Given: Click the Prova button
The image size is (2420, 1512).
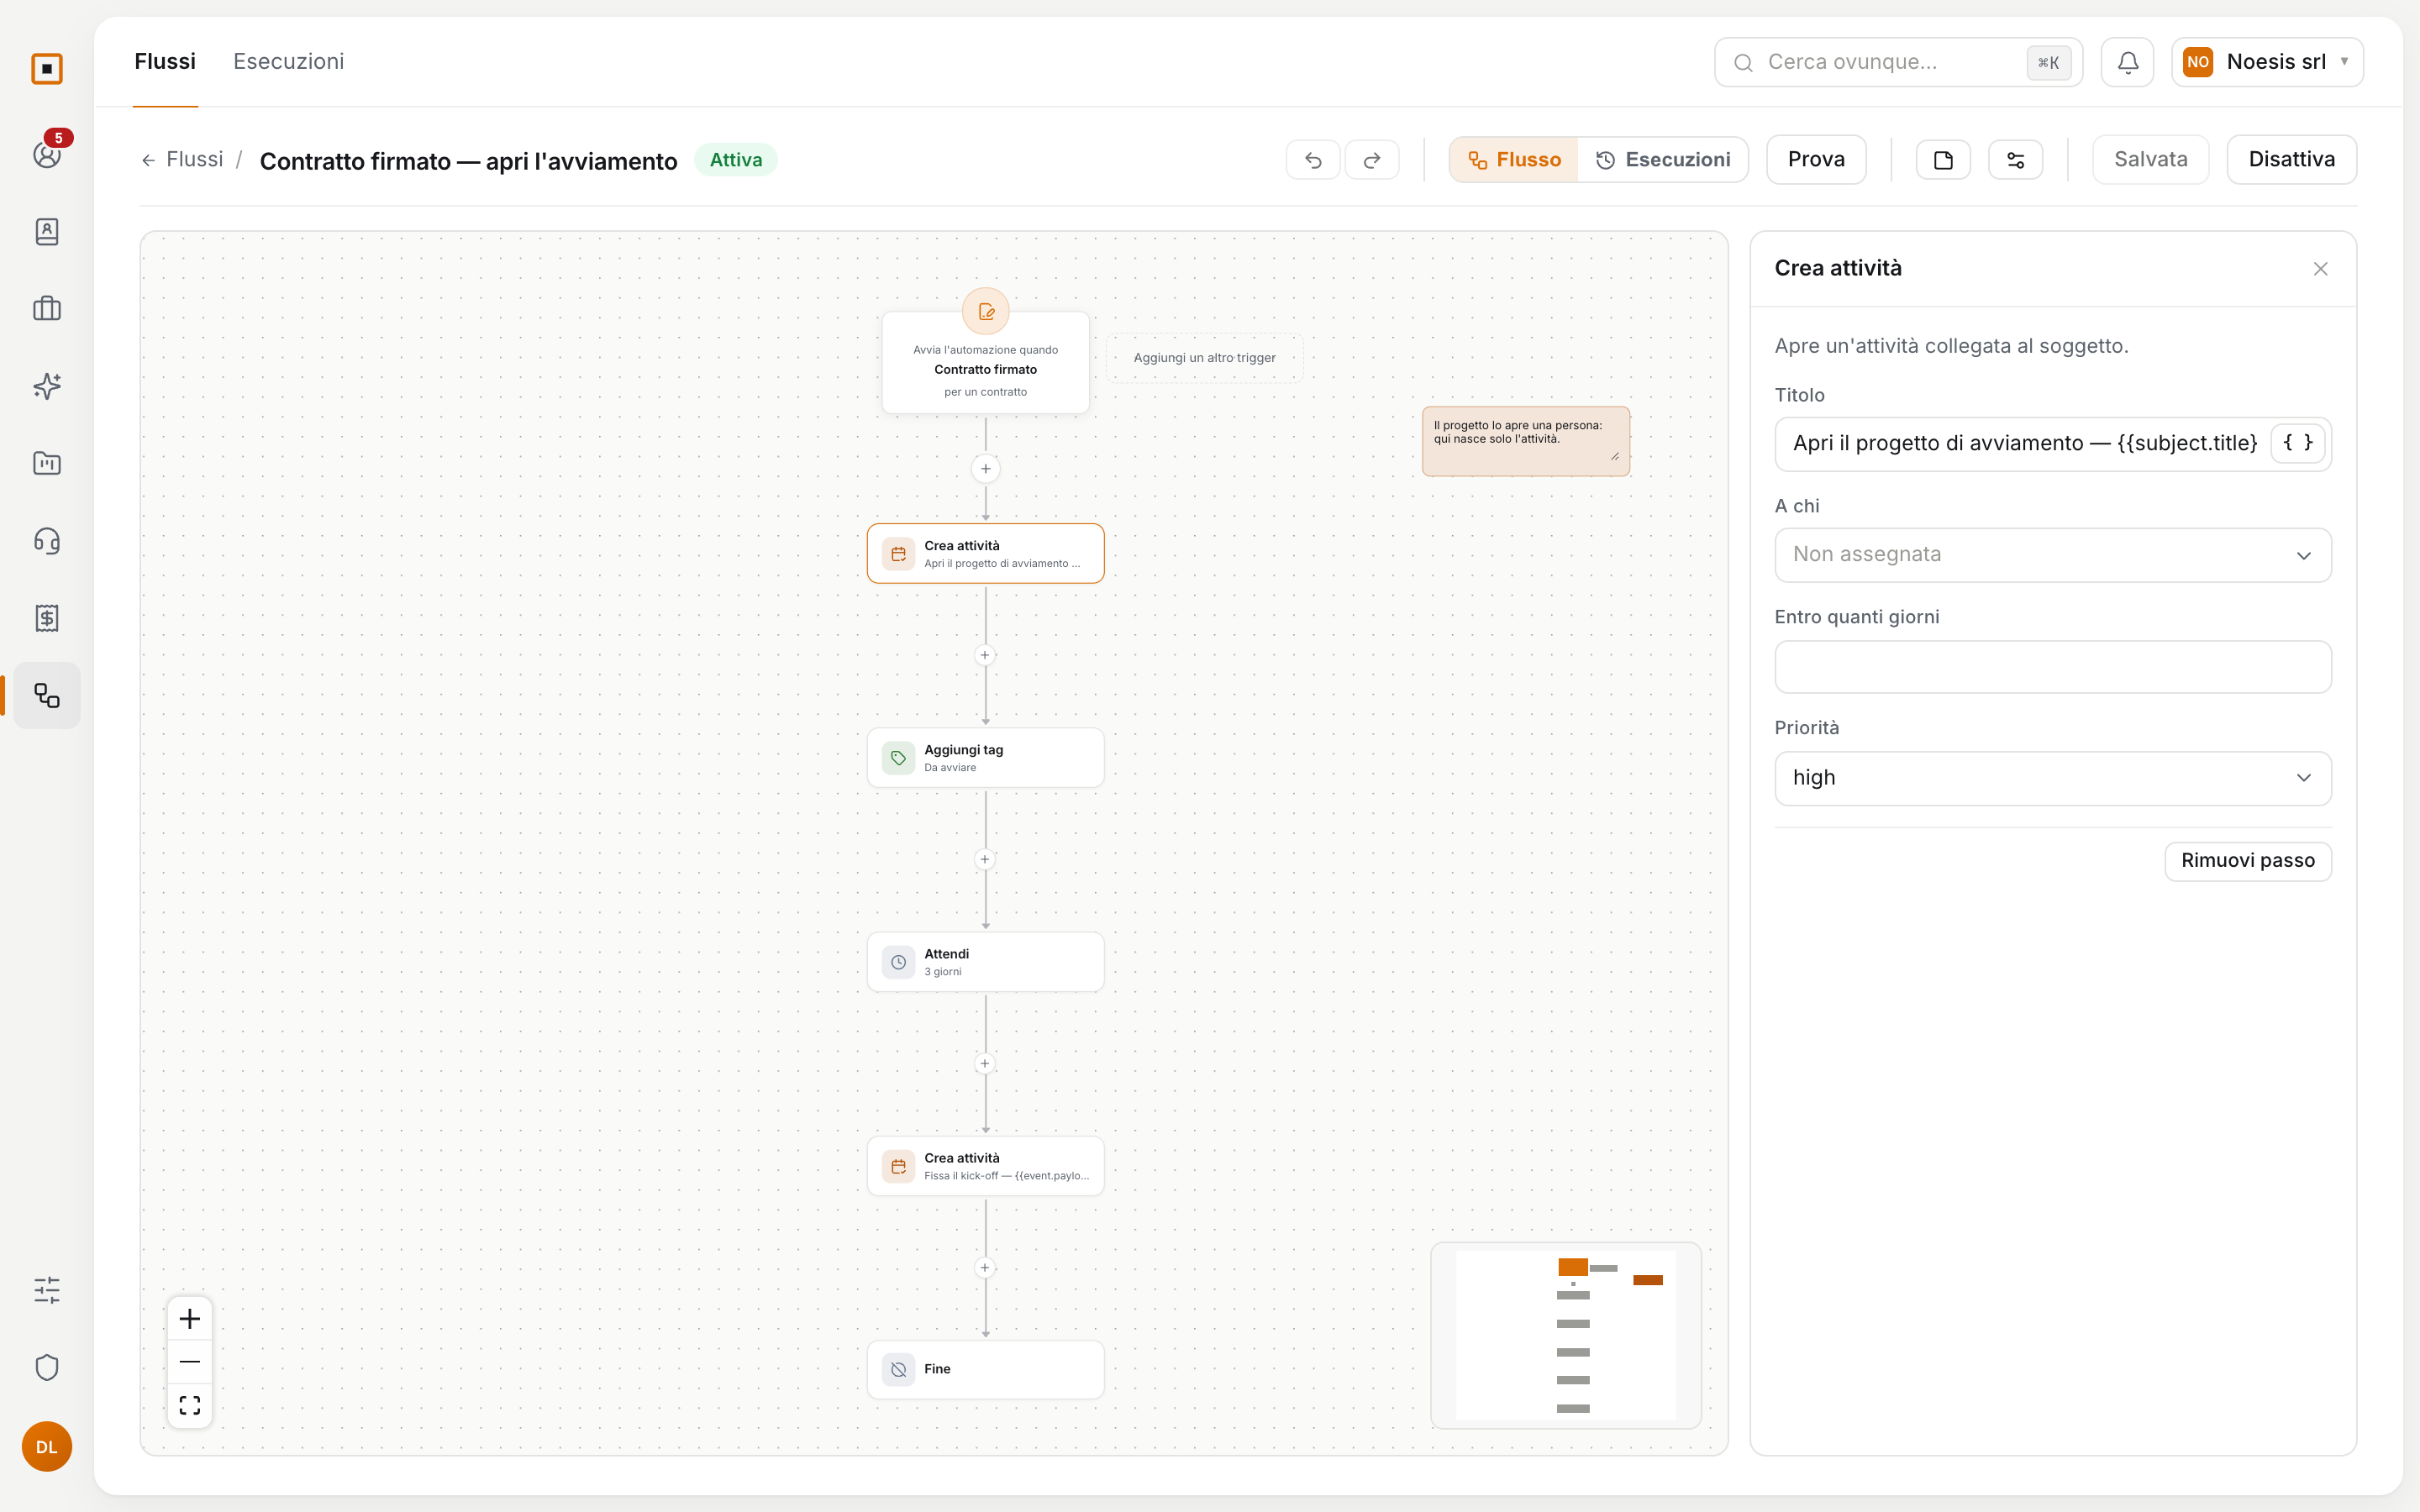Looking at the screenshot, I should pos(1815,160).
